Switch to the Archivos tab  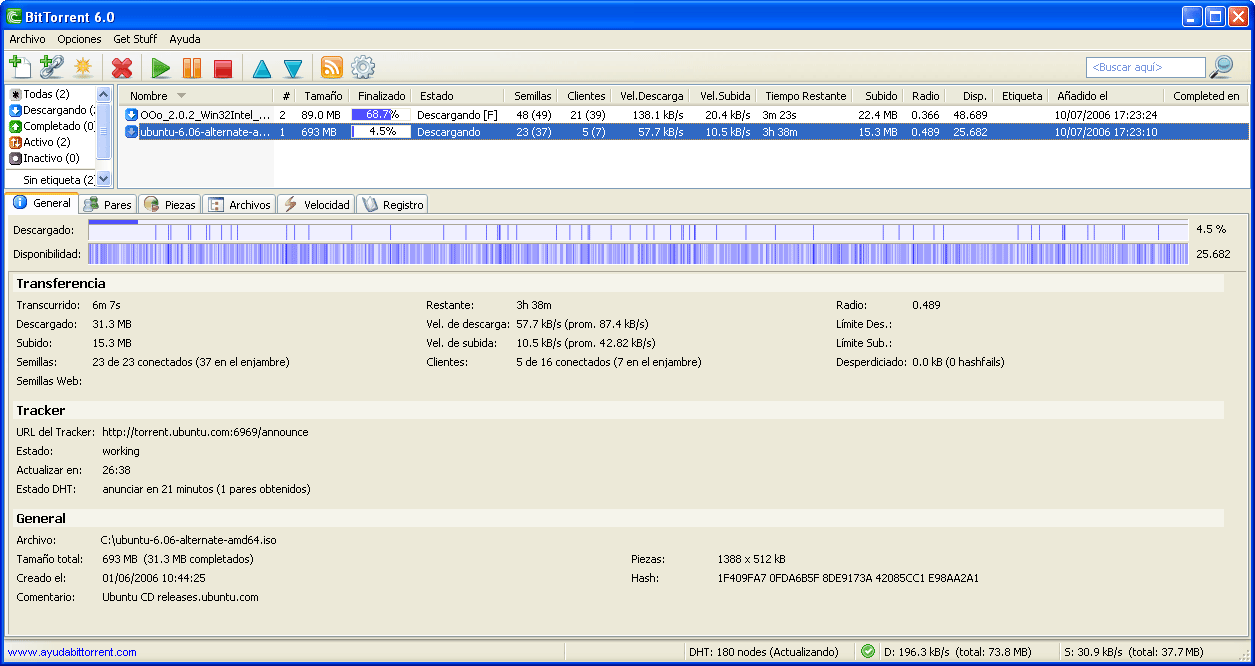(240, 204)
